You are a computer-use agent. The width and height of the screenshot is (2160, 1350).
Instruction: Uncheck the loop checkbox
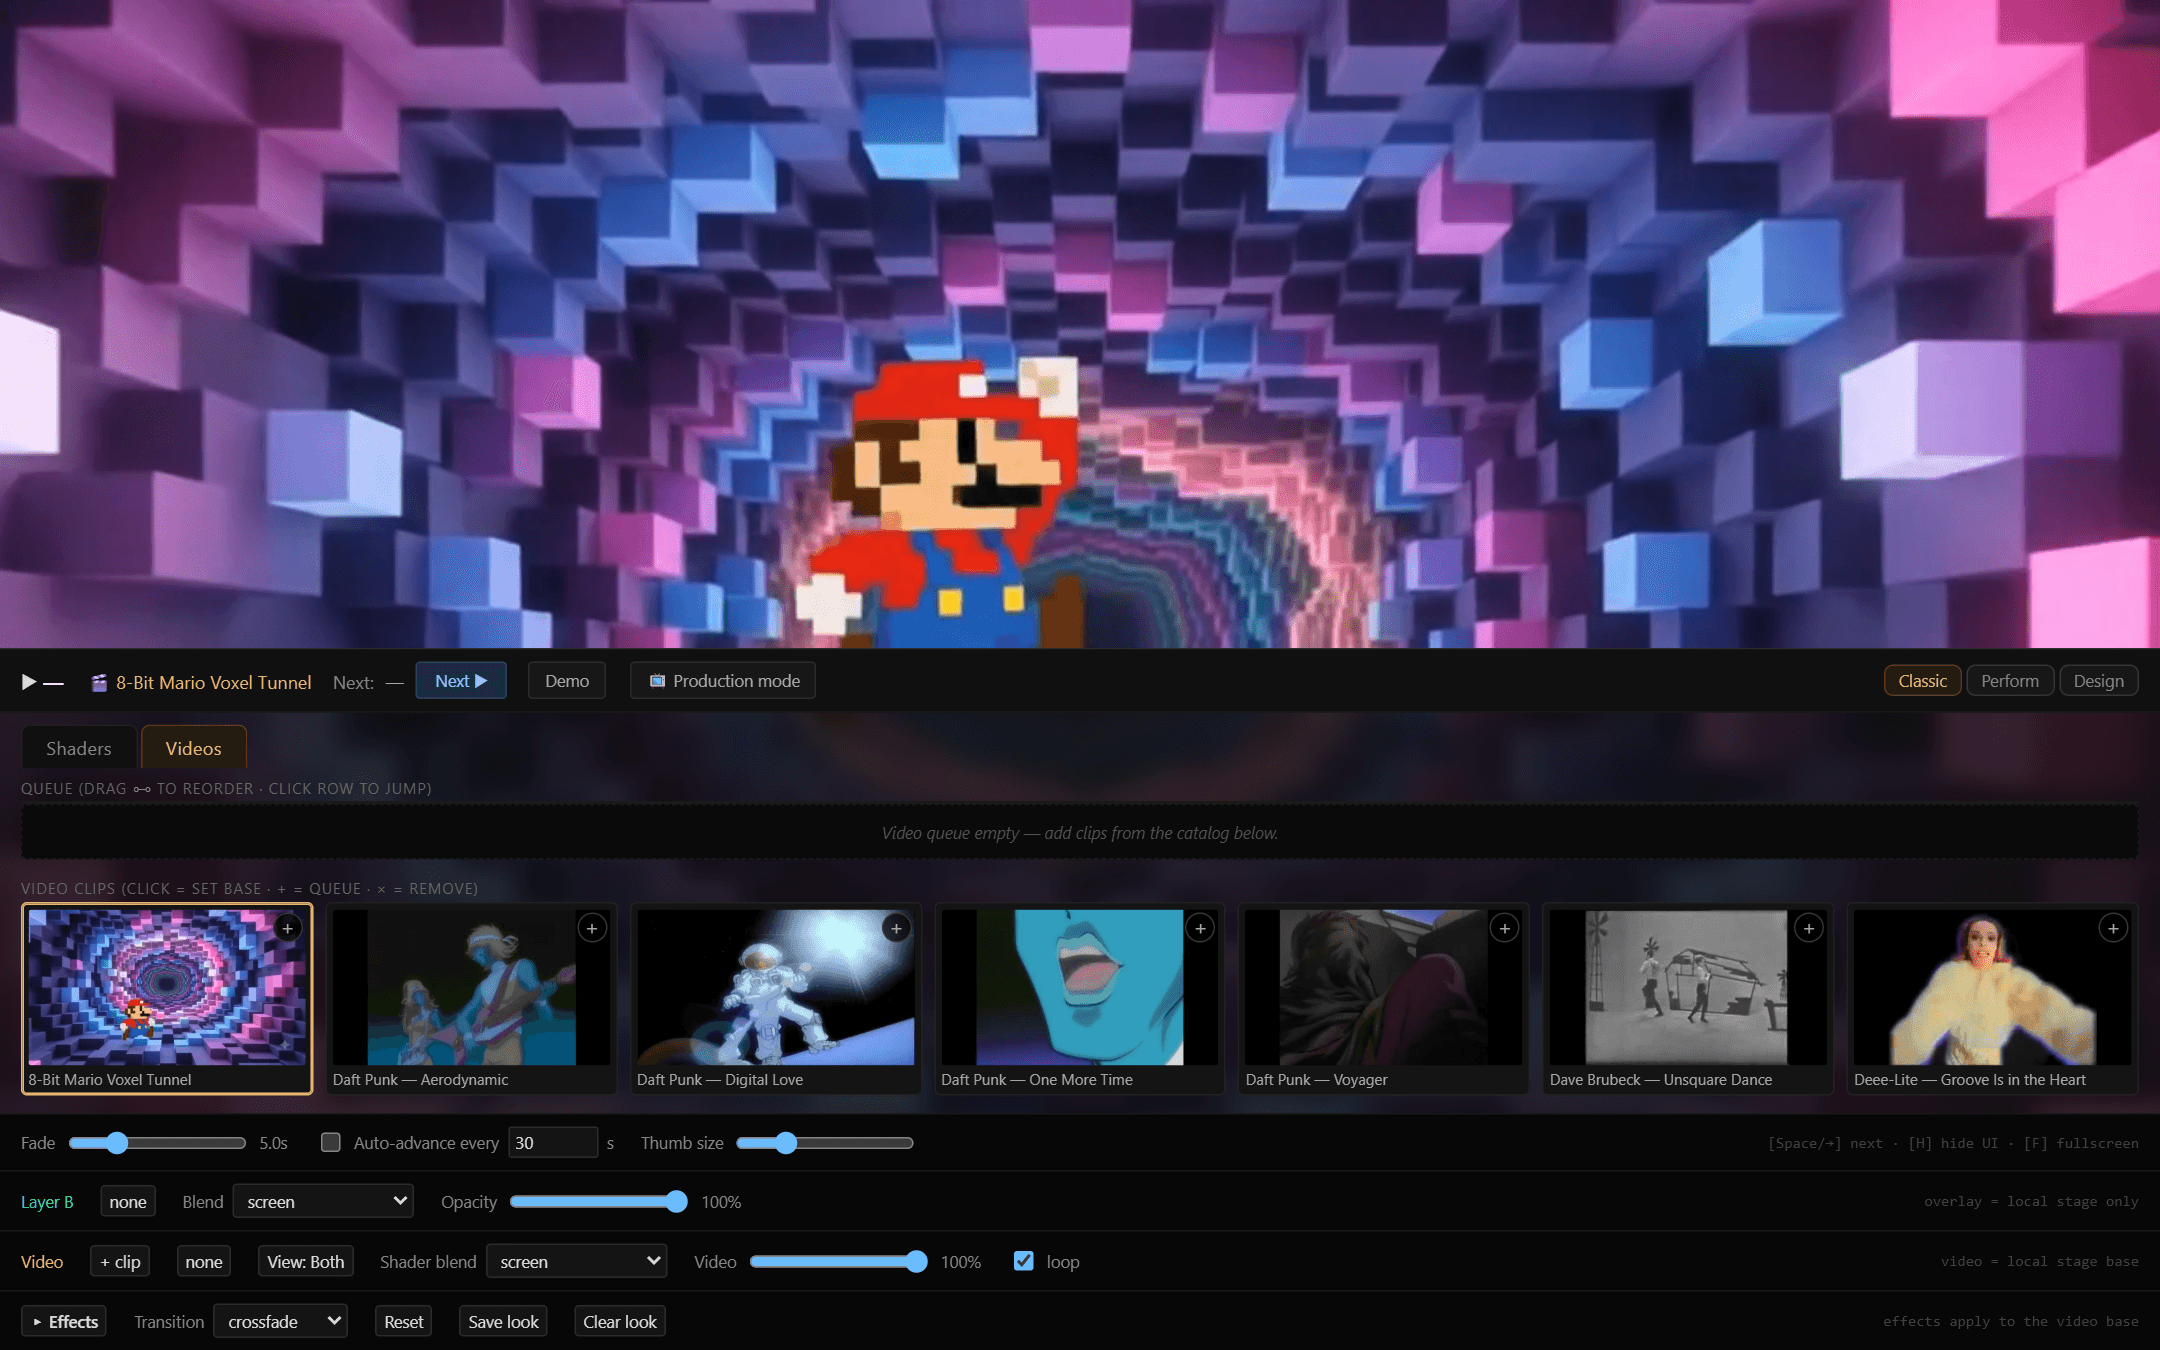[x=1023, y=1261]
